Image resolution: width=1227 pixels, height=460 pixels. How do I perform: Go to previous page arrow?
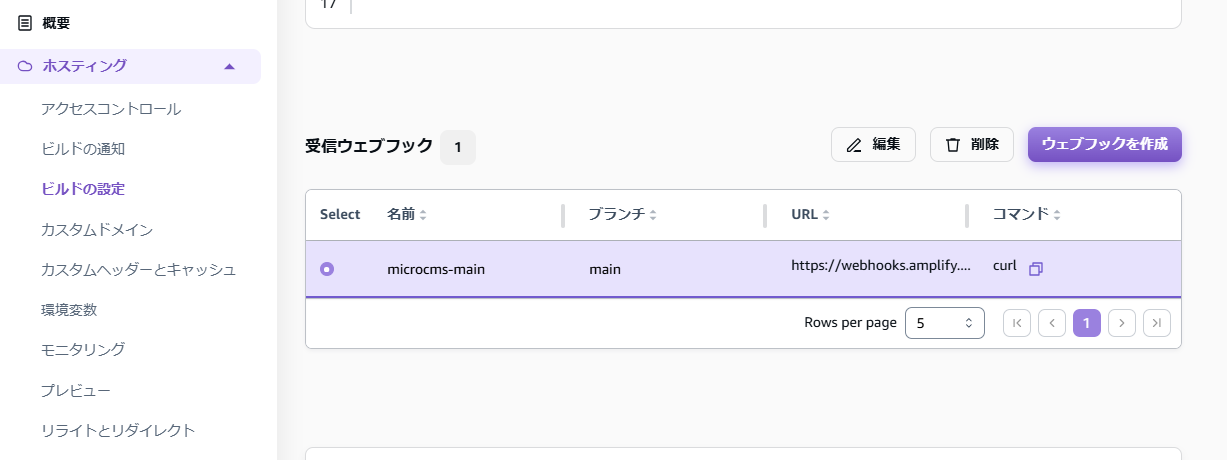pyautogui.click(x=1052, y=323)
